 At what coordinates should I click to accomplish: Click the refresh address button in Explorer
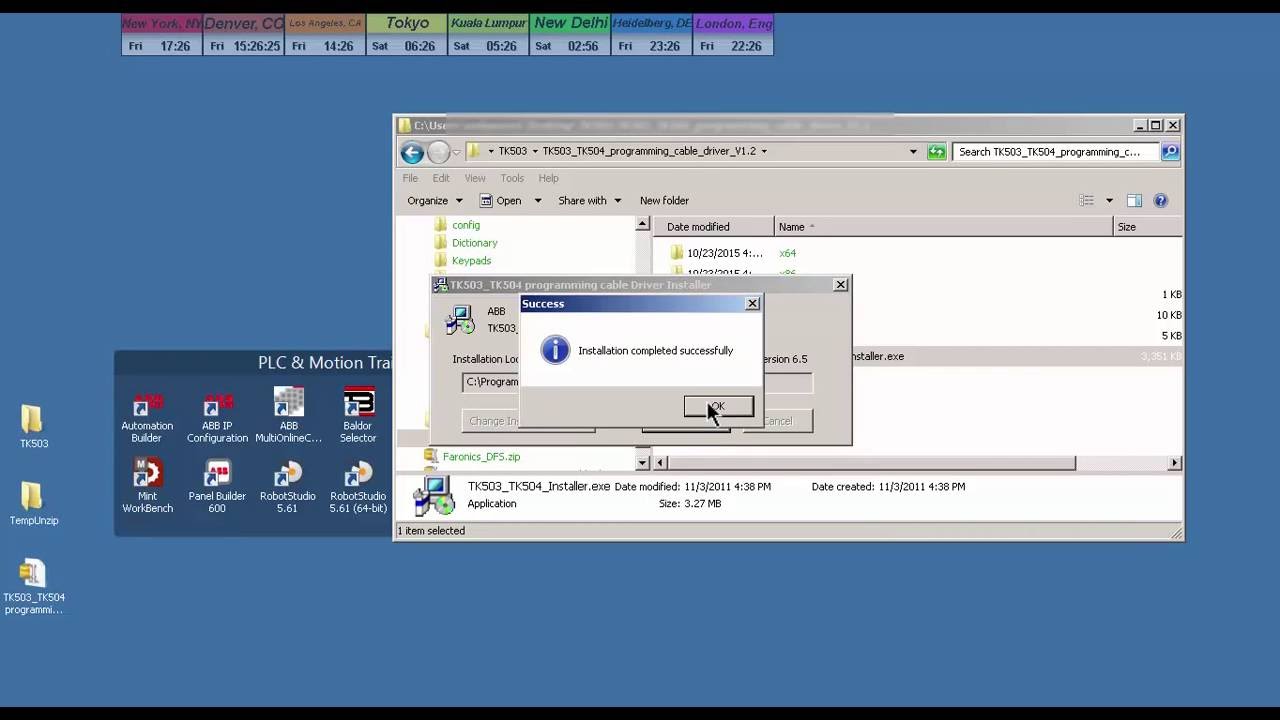click(x=936, y=152)
